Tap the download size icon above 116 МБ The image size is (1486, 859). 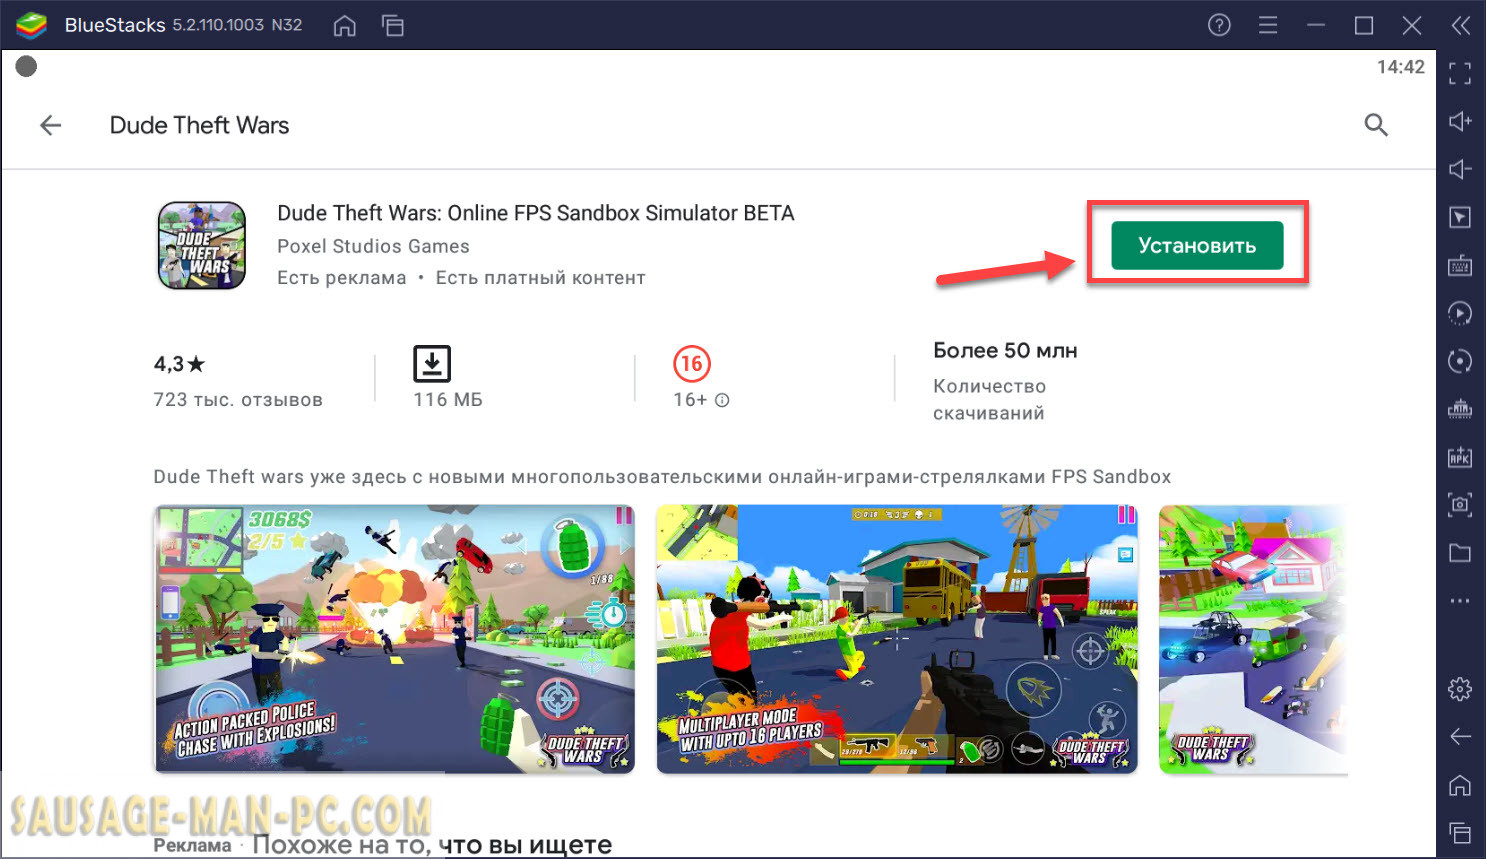pos(432,364)
